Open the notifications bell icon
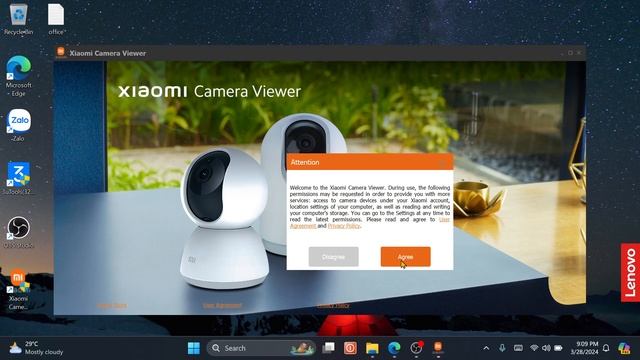Screen dimensions: 640x360 pyautogui.click(x=606, y=348)
